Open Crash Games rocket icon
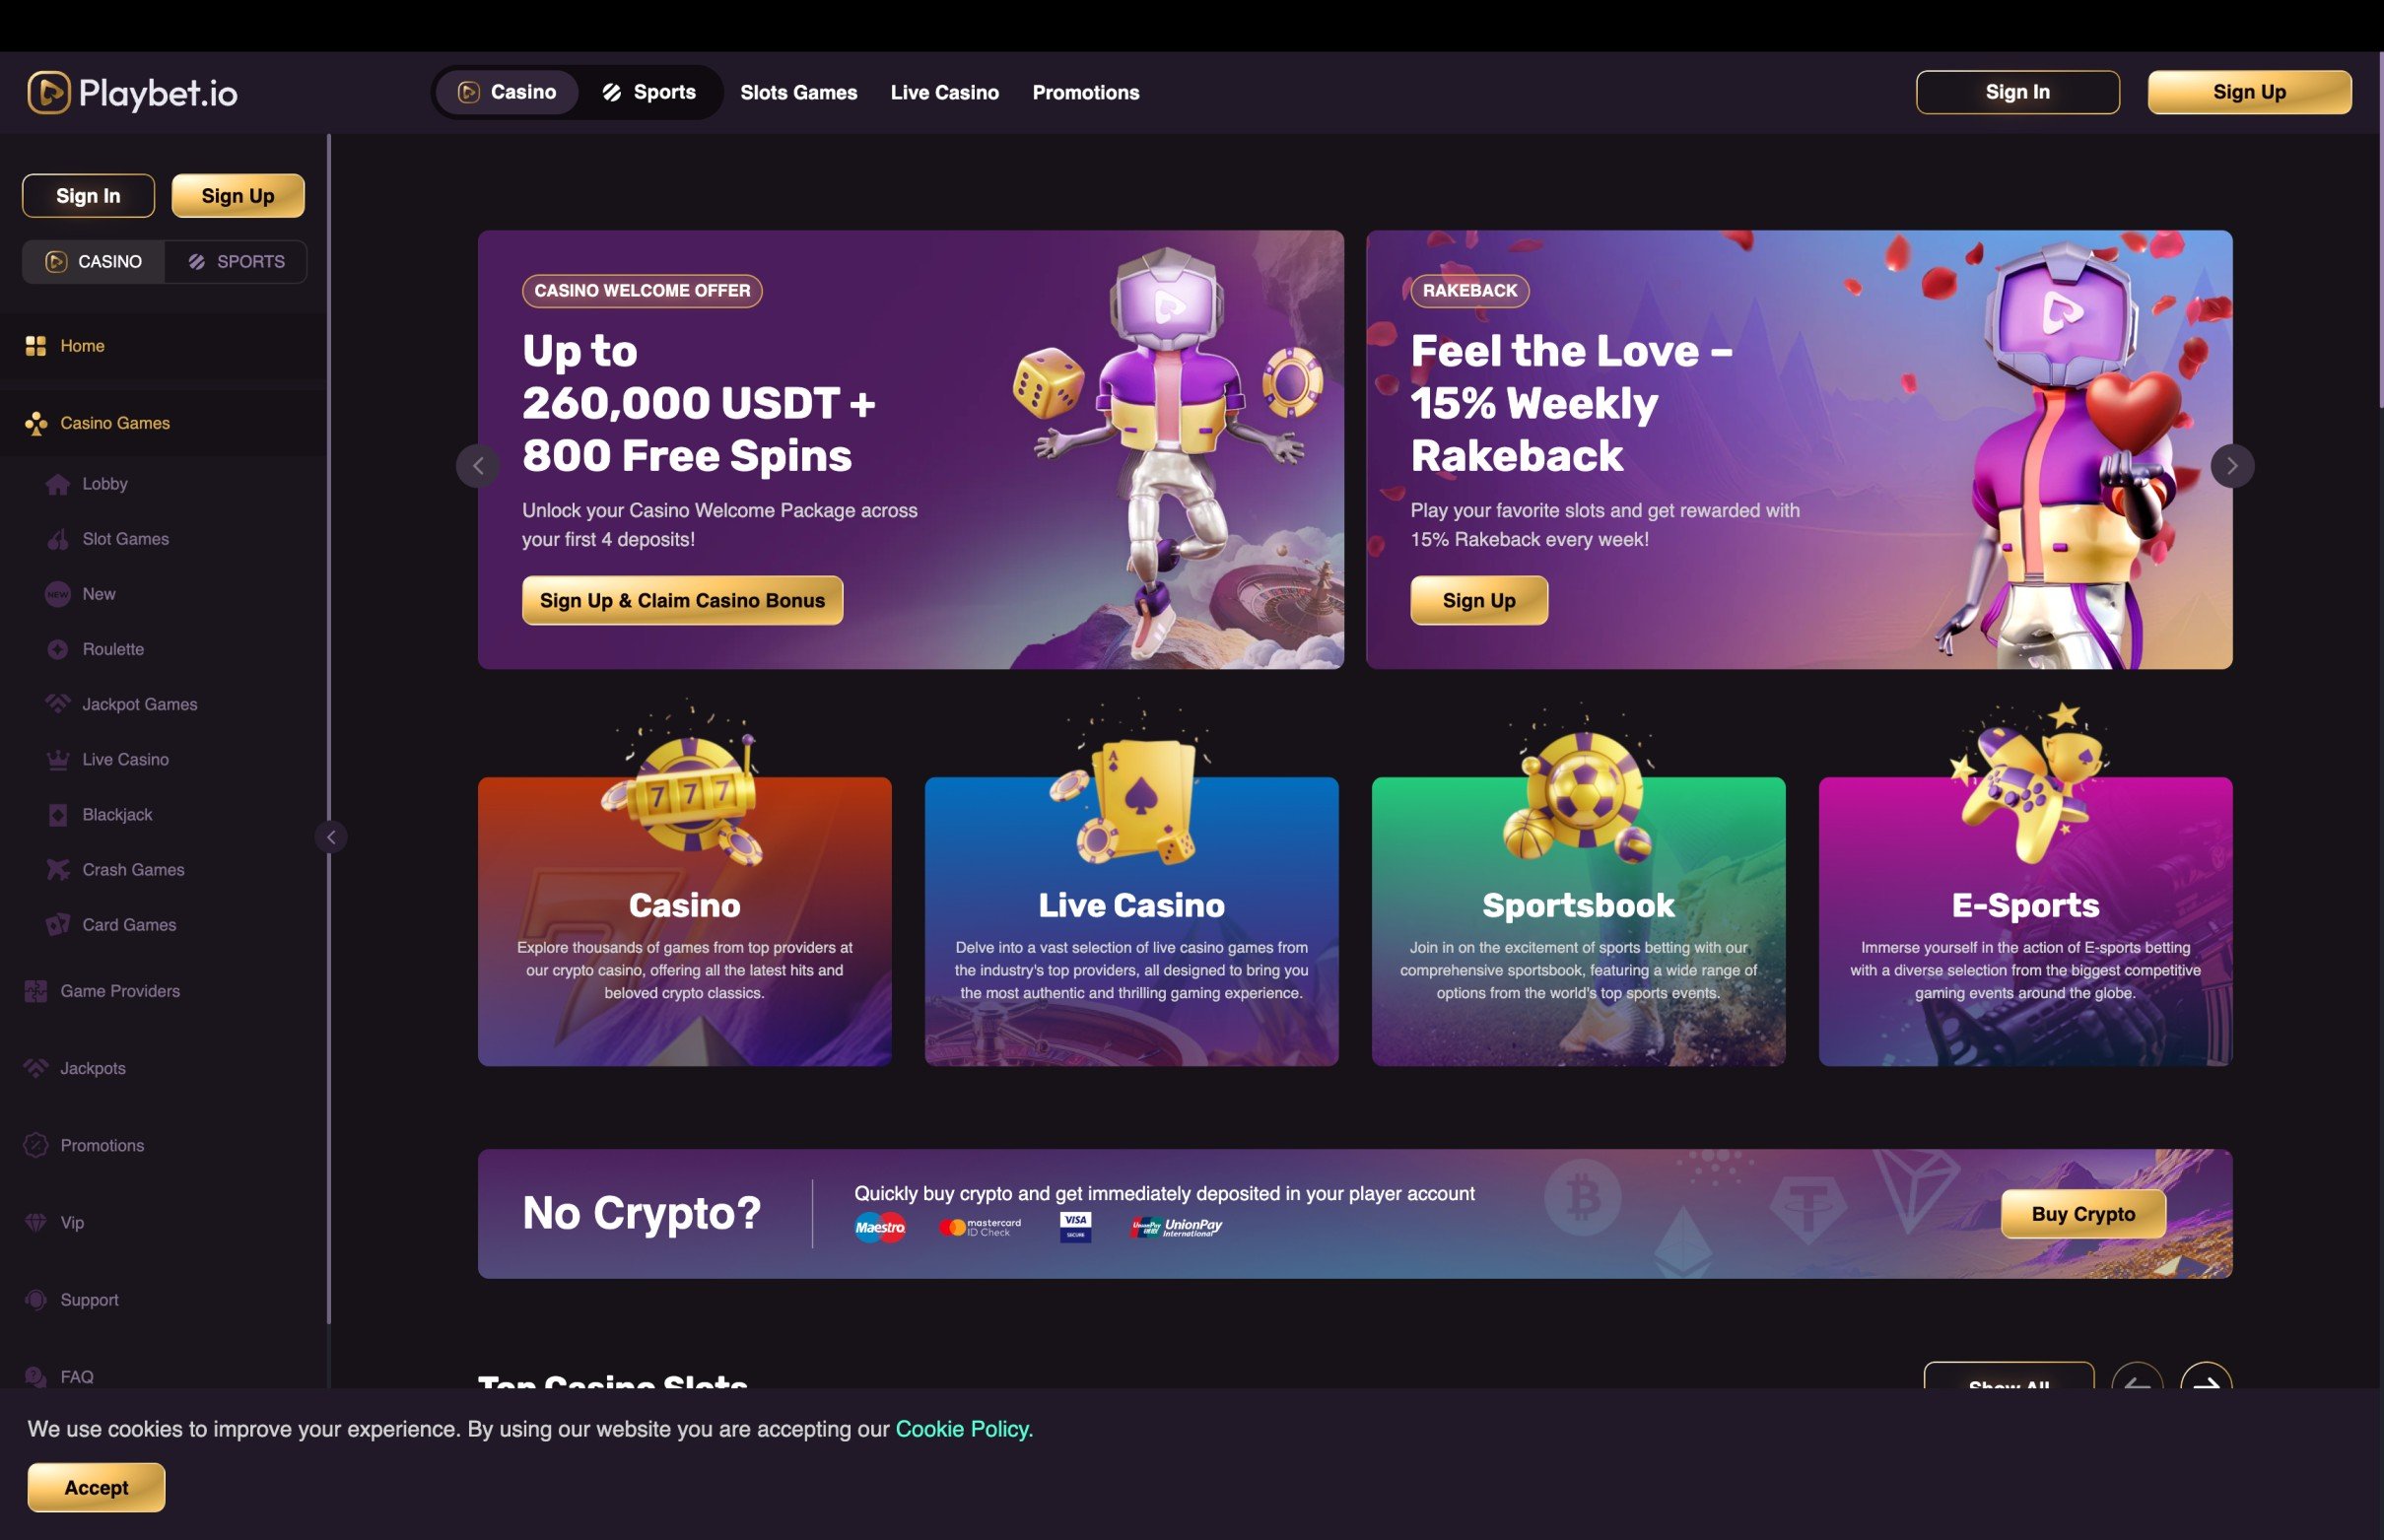2384x1540 pixels. click(x=58, y=869)
